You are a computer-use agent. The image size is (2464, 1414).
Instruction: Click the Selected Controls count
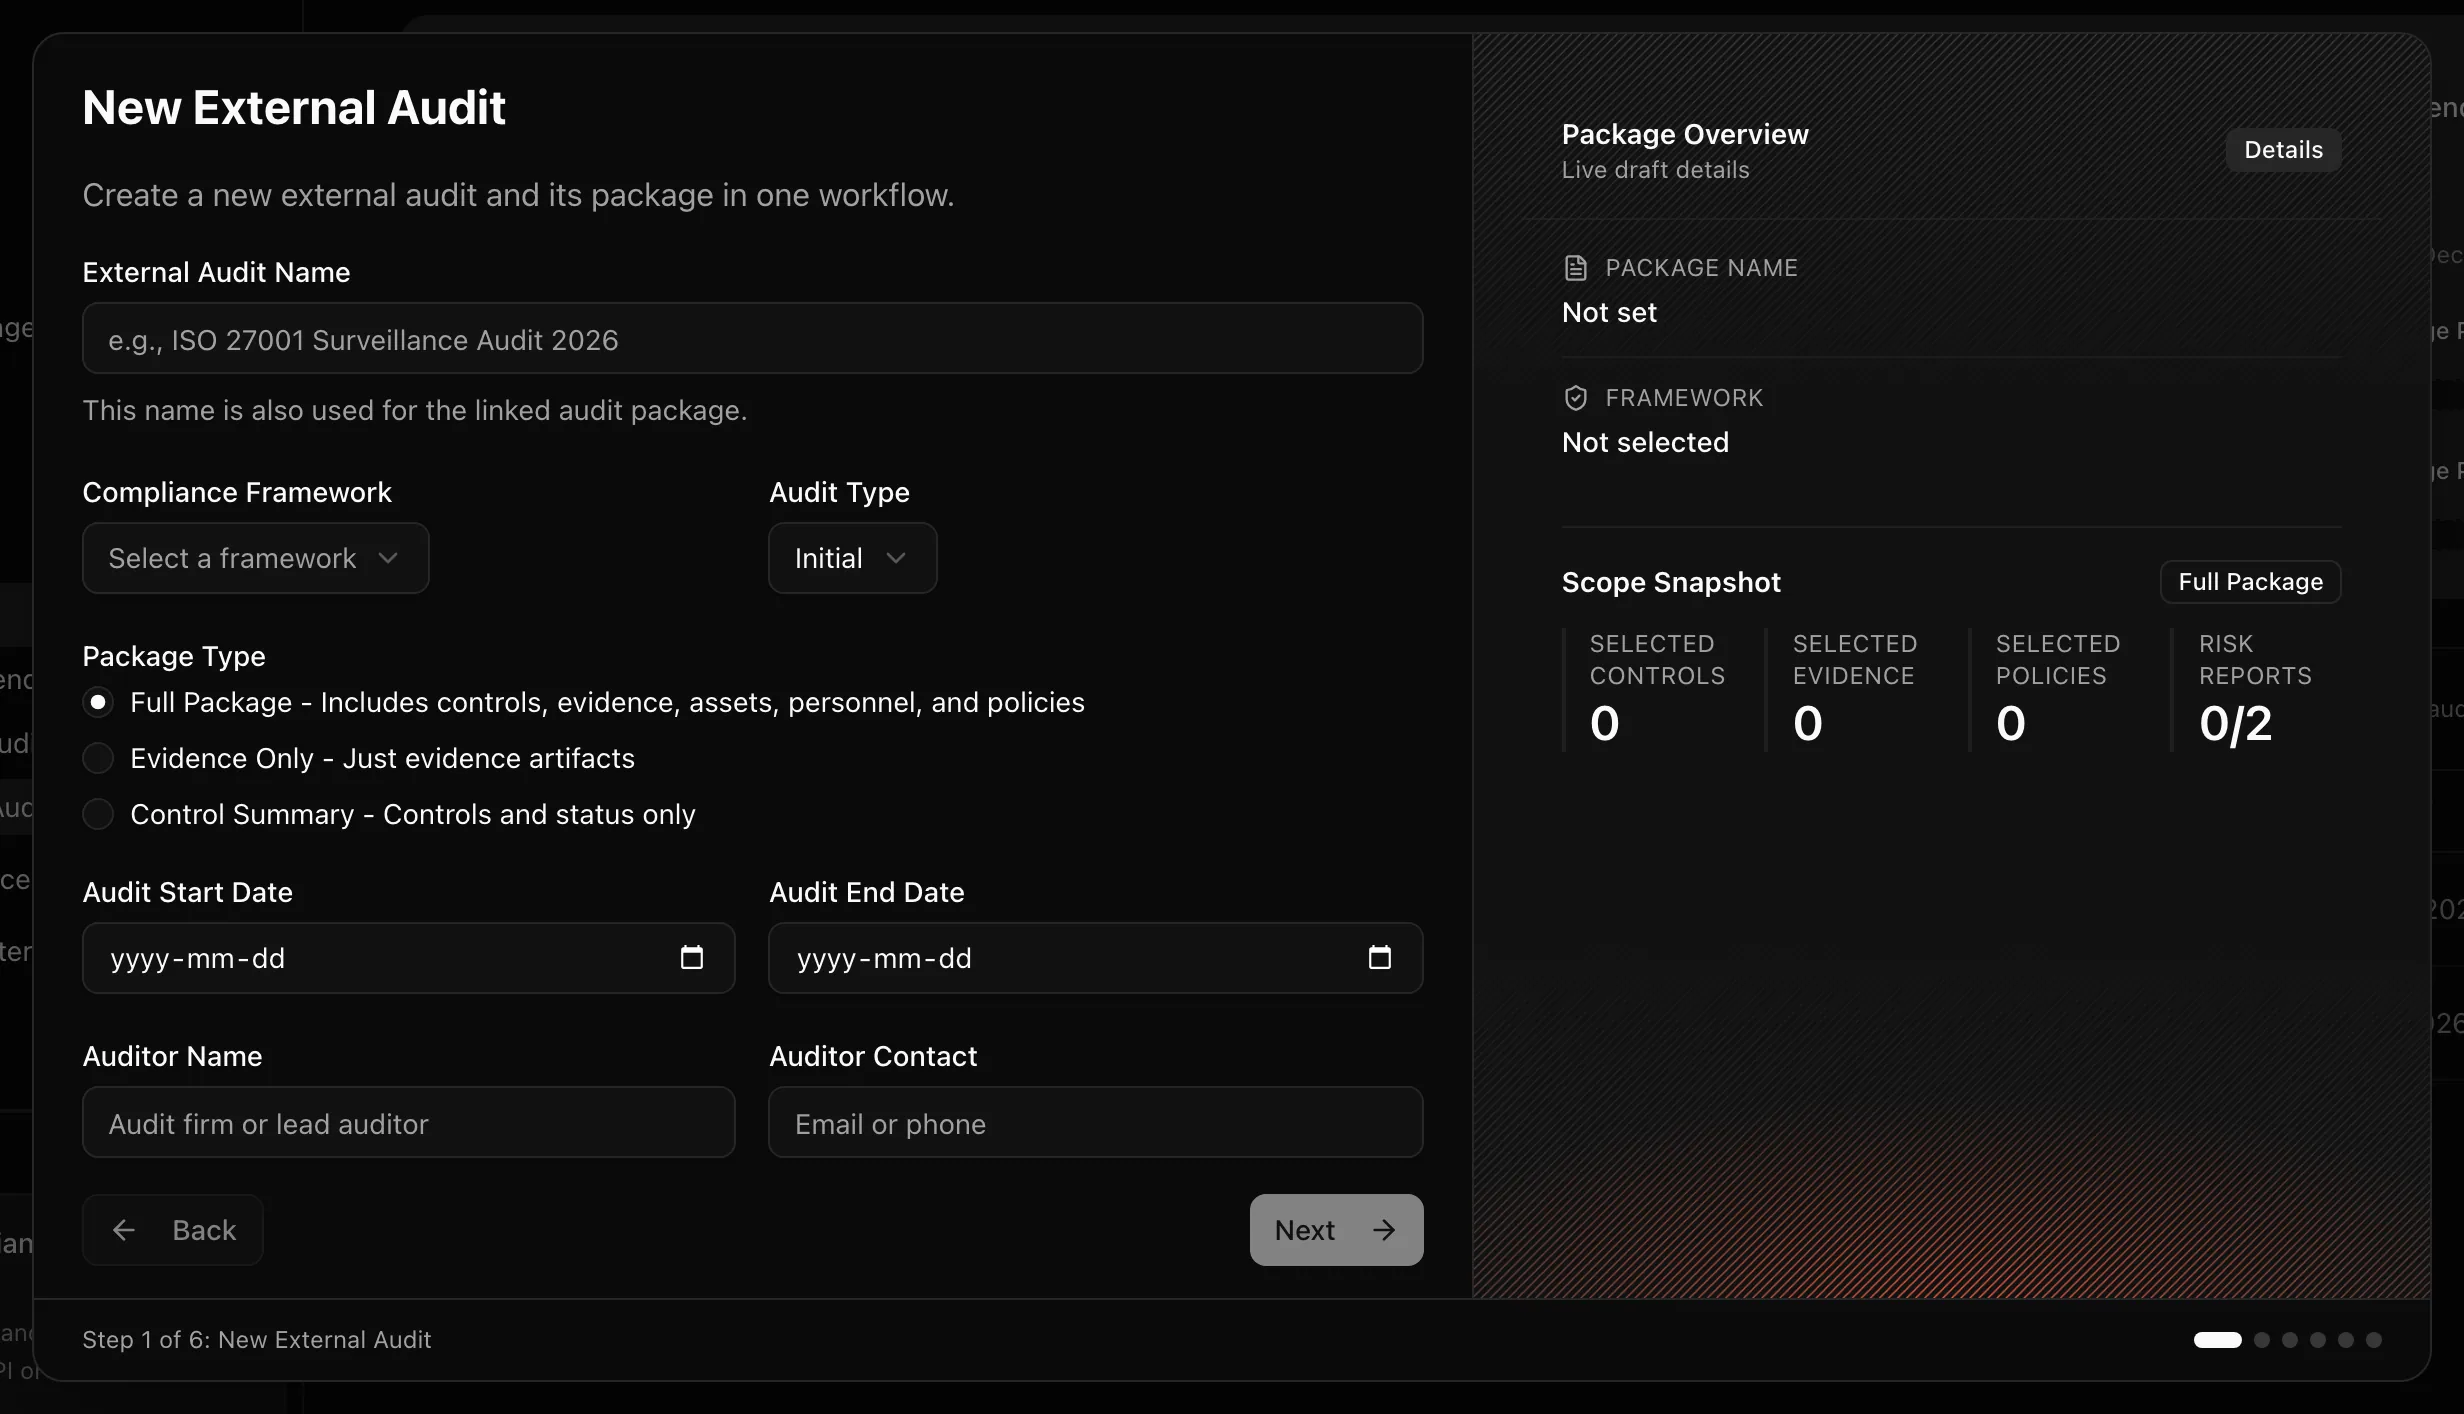coord(1605,723)
